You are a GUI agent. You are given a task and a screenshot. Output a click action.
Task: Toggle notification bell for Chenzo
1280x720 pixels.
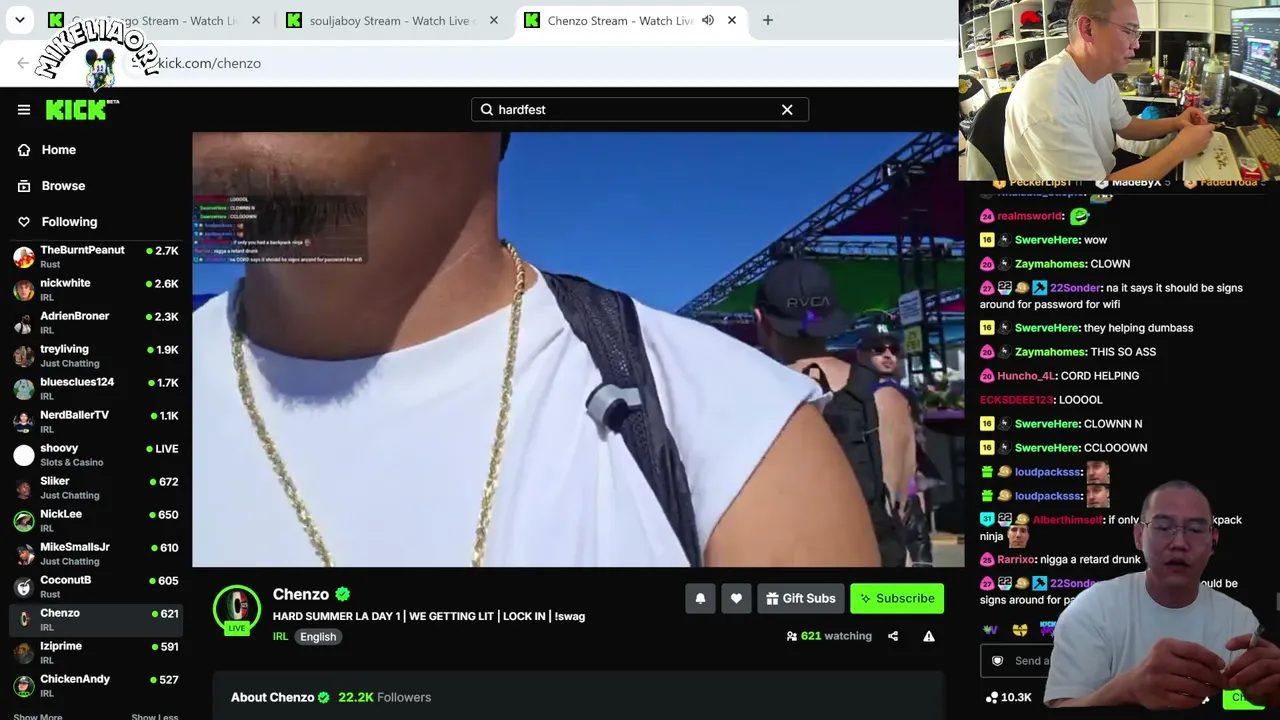pos(700,599)
